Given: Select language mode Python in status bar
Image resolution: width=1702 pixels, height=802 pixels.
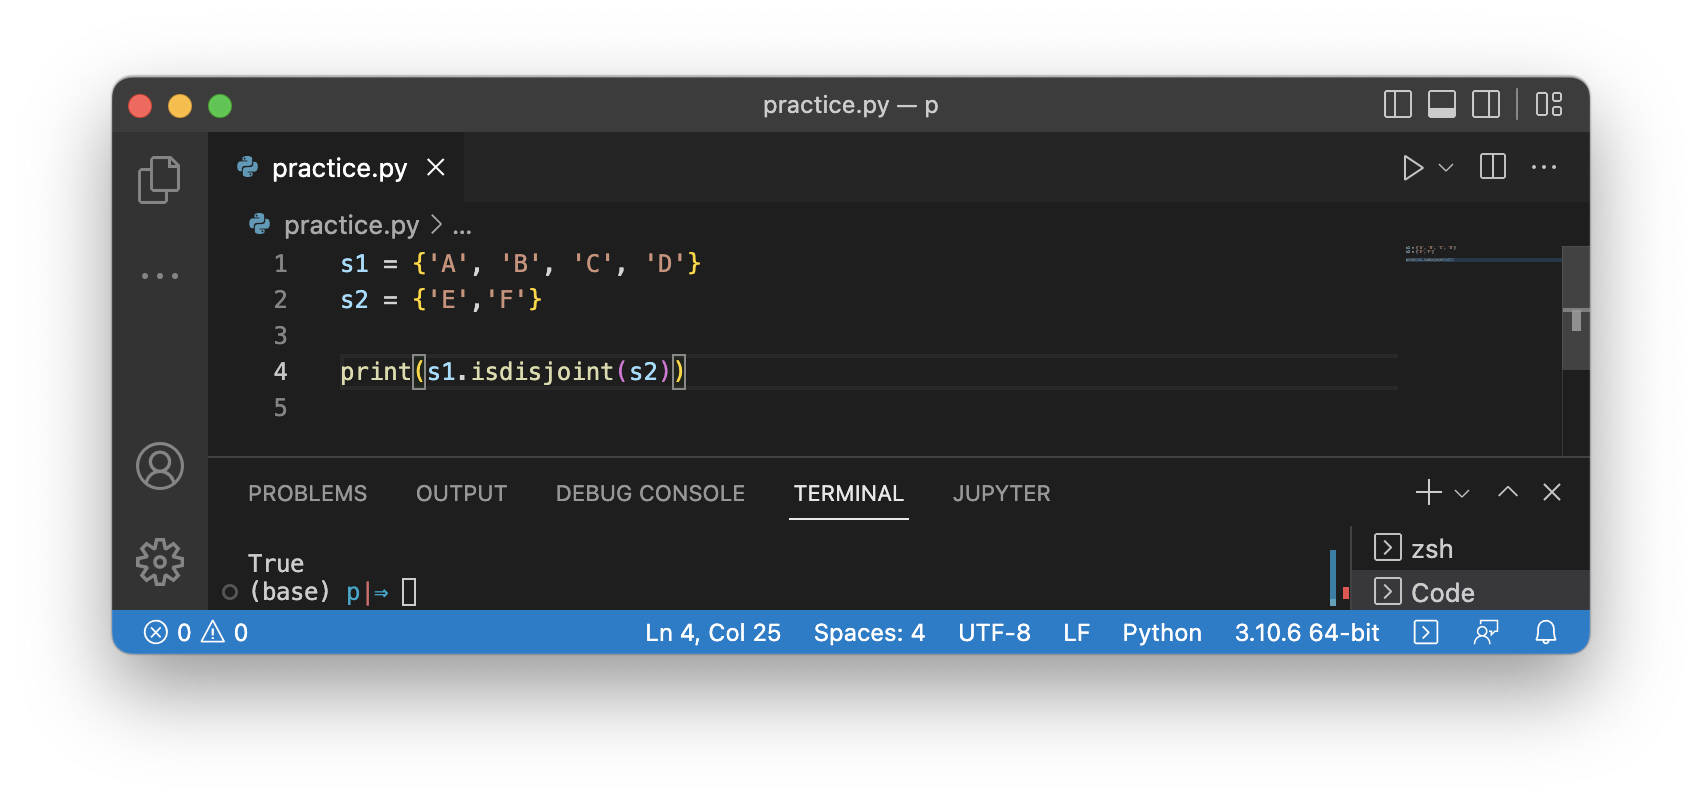Looking at the screenshot, I should [1162, 632].
